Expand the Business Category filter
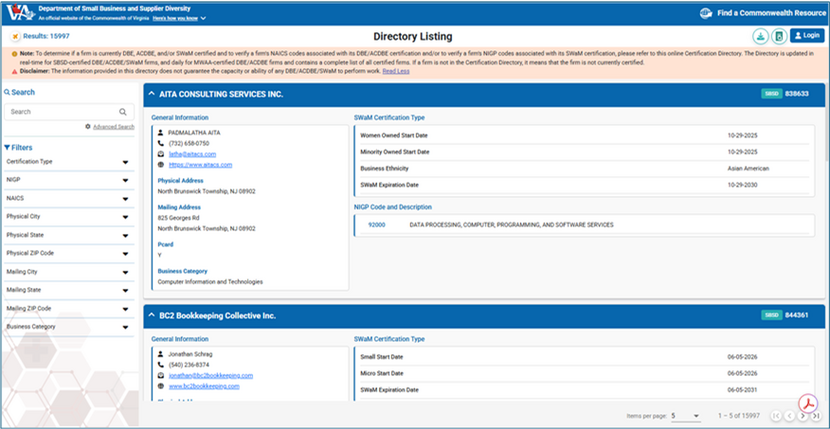The height and width of the screenshot is (429, 830). [69, 327]
